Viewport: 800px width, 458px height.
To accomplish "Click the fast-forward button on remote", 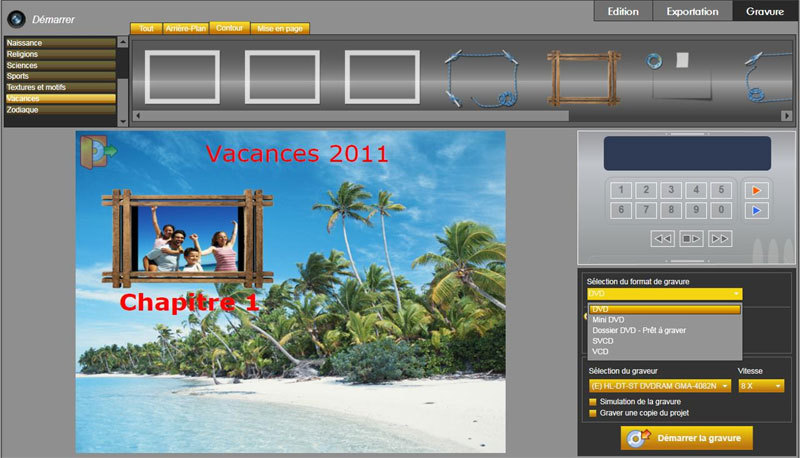I will pyautogui.click(x=720, y=238).
